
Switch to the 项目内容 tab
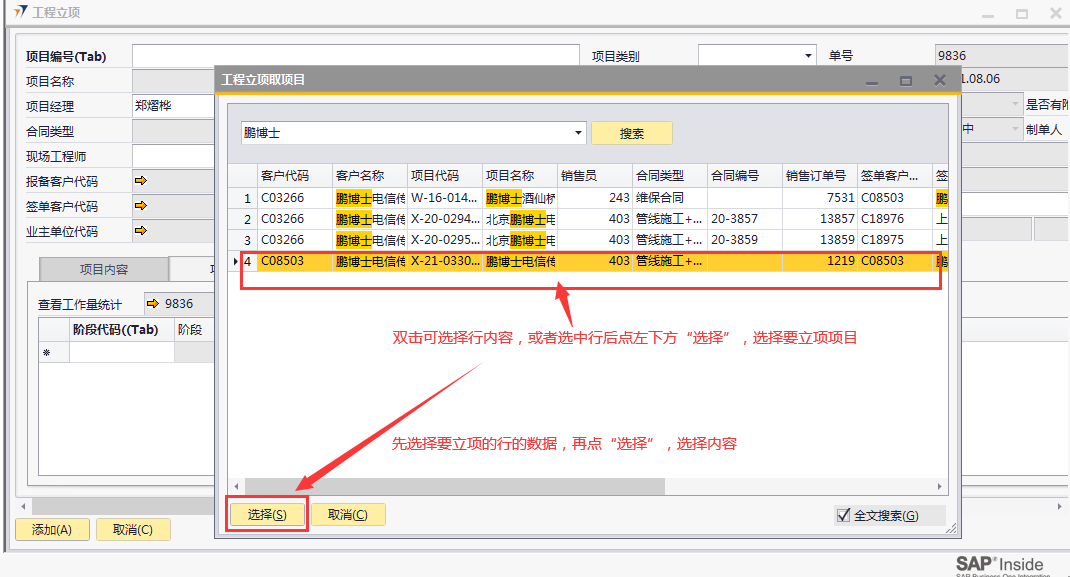(103, 270)
